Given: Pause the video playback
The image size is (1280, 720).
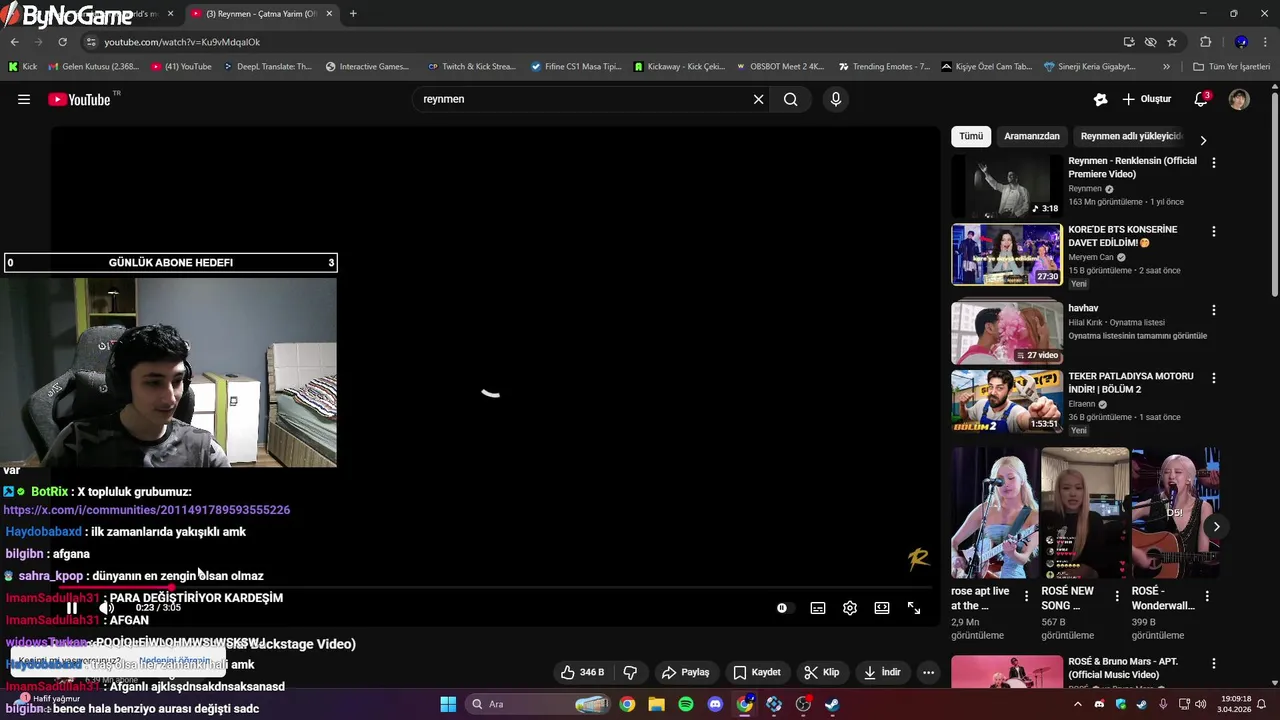Looking at the screenshot, I should [x=72, y=608].
